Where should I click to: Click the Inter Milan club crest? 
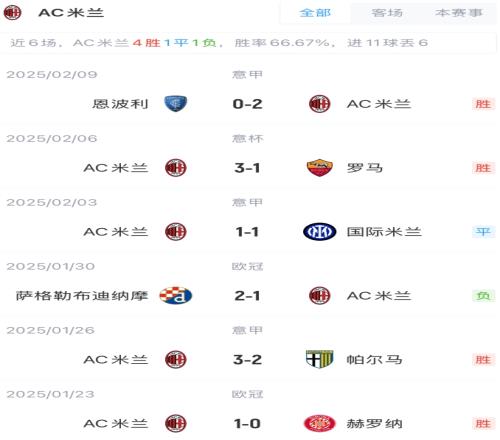[319, 232]
